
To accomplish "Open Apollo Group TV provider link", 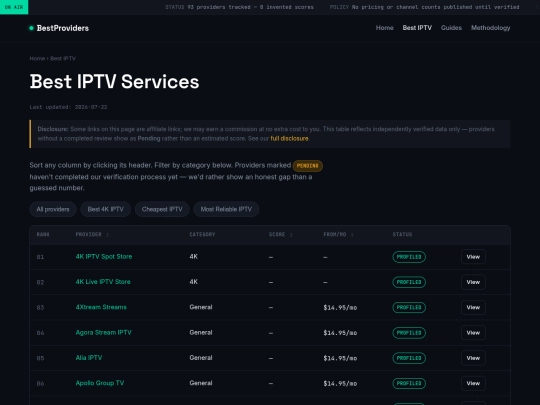I will pos(100,383).
